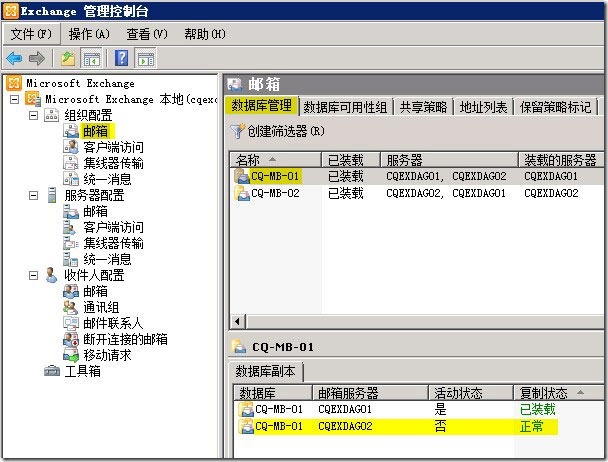Click the 工具箱 toolbox icon
Screen dimensions: 608x462
click(x=52, y=371)
